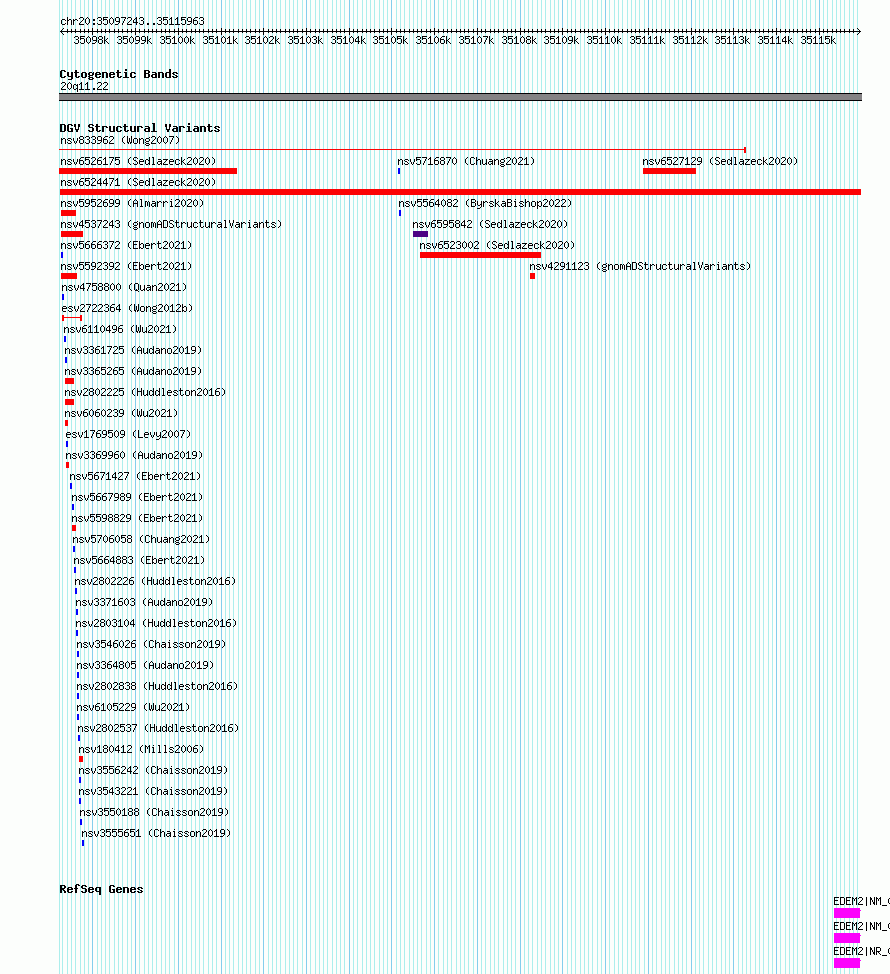Select nsv6105229 (Wu2021) label
This screenshot has height=974, width=890.
tap(134, 708)
